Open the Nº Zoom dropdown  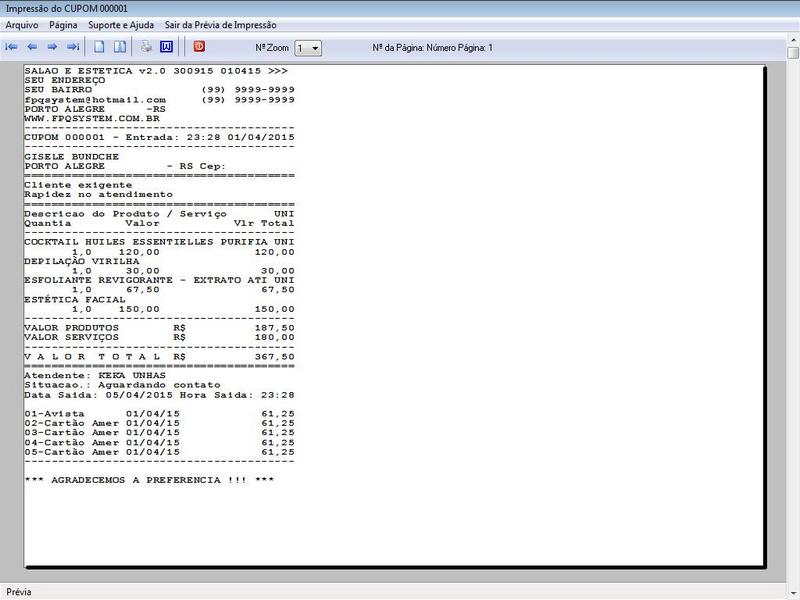click(x=309, y=48)
